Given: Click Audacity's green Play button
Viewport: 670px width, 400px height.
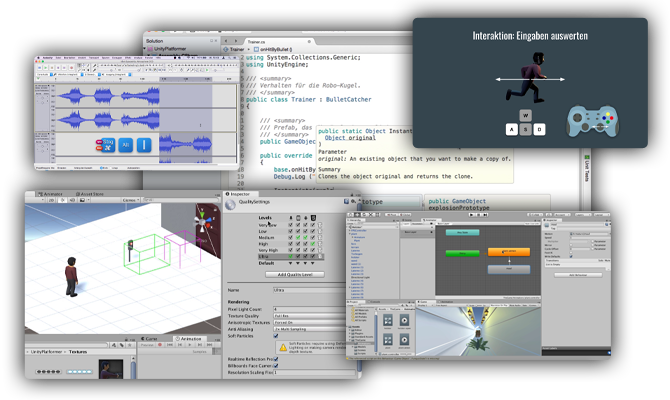Looking at the screenshot, I should click(46, 68).
